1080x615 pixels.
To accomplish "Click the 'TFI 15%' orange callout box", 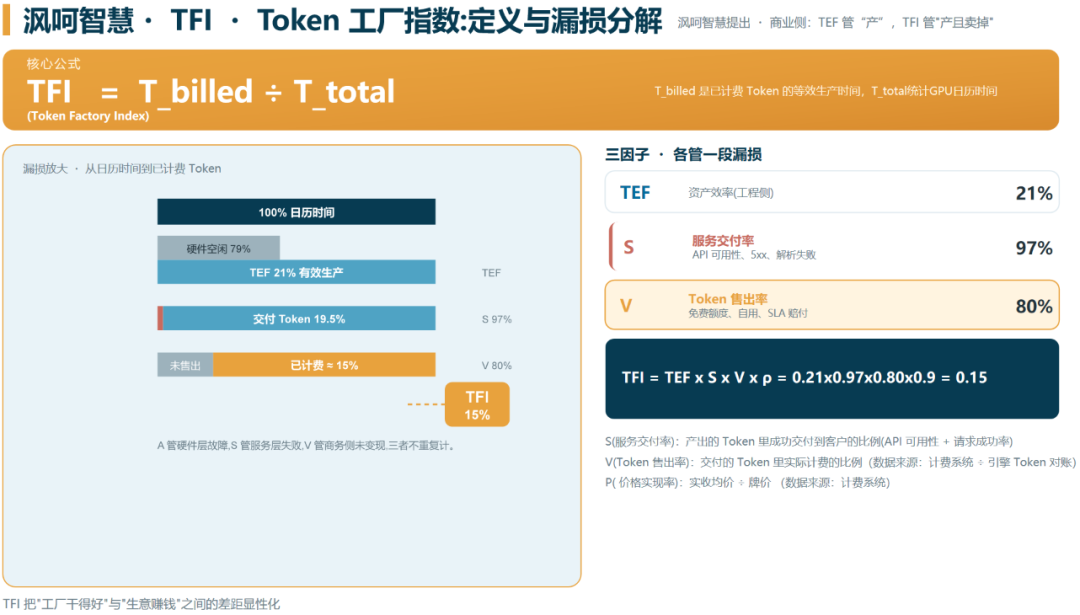I will coord(477,405).
